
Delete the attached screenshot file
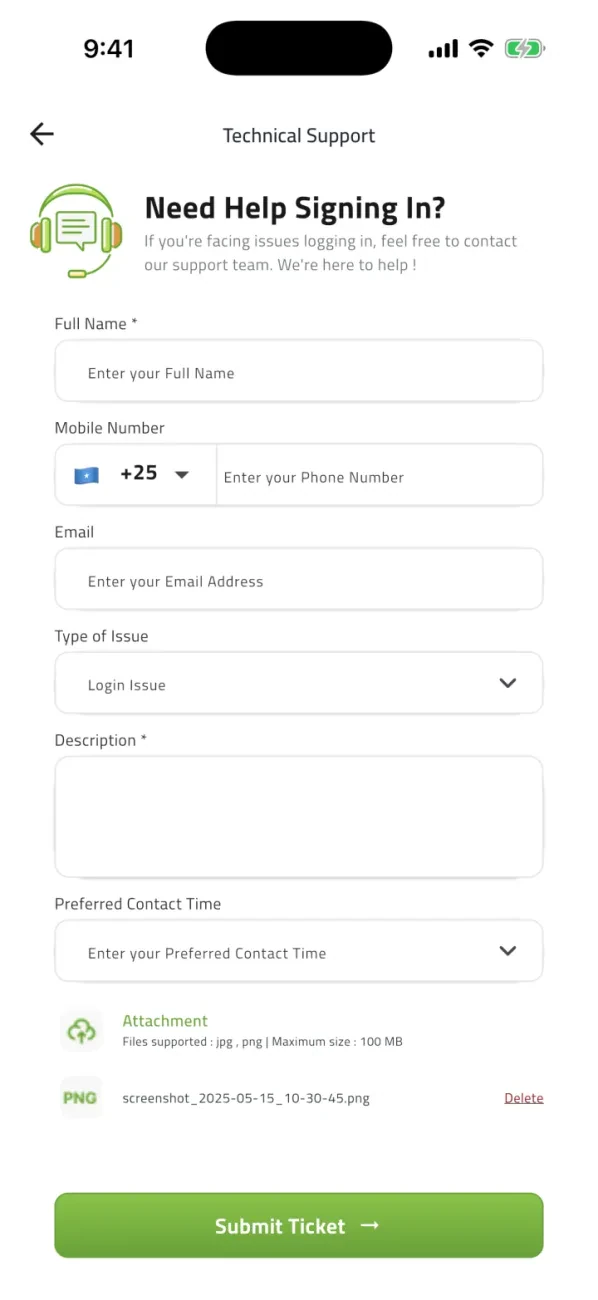[524, 1098]
